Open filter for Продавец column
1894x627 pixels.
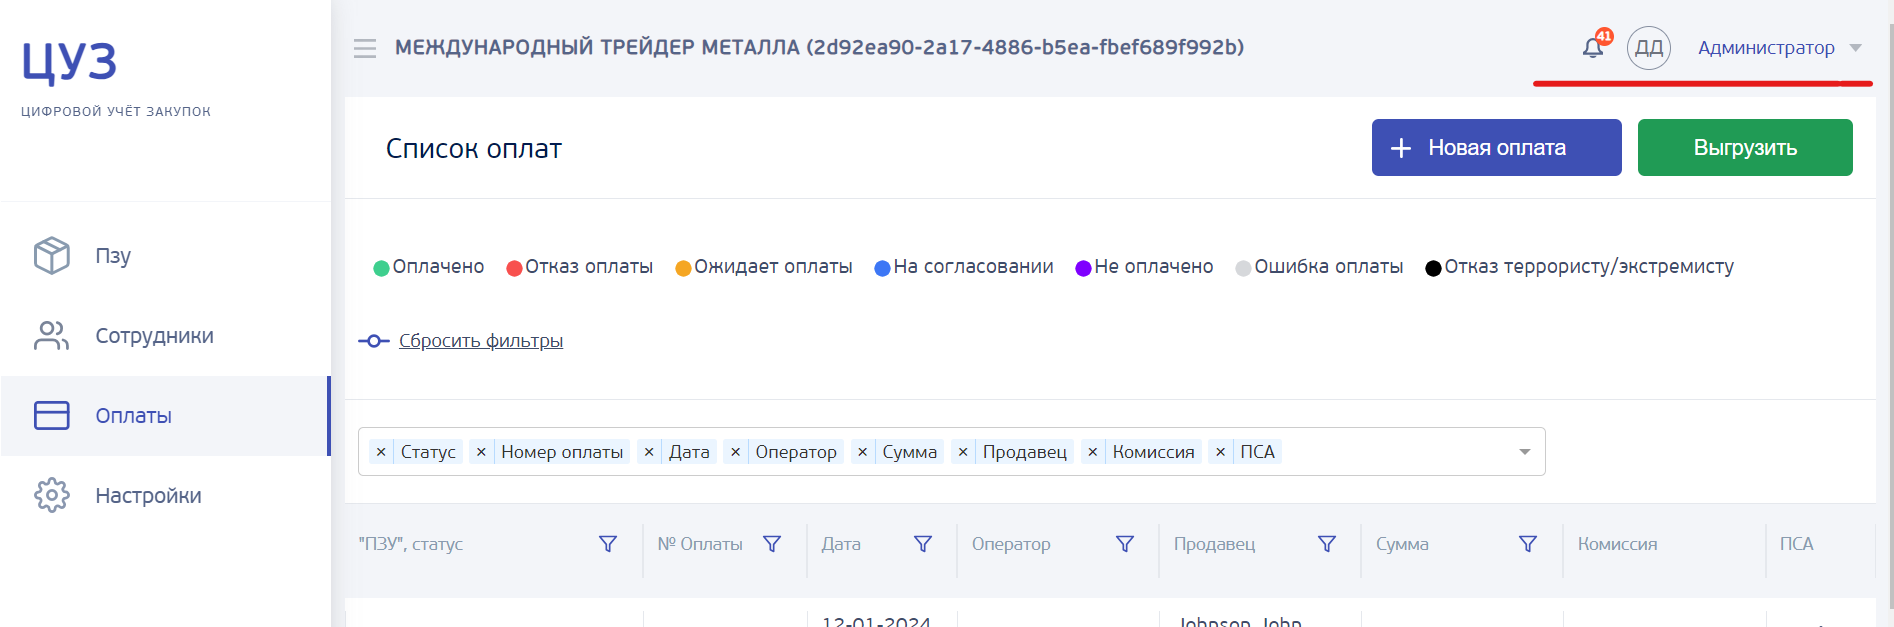(x=1327, y=544)
